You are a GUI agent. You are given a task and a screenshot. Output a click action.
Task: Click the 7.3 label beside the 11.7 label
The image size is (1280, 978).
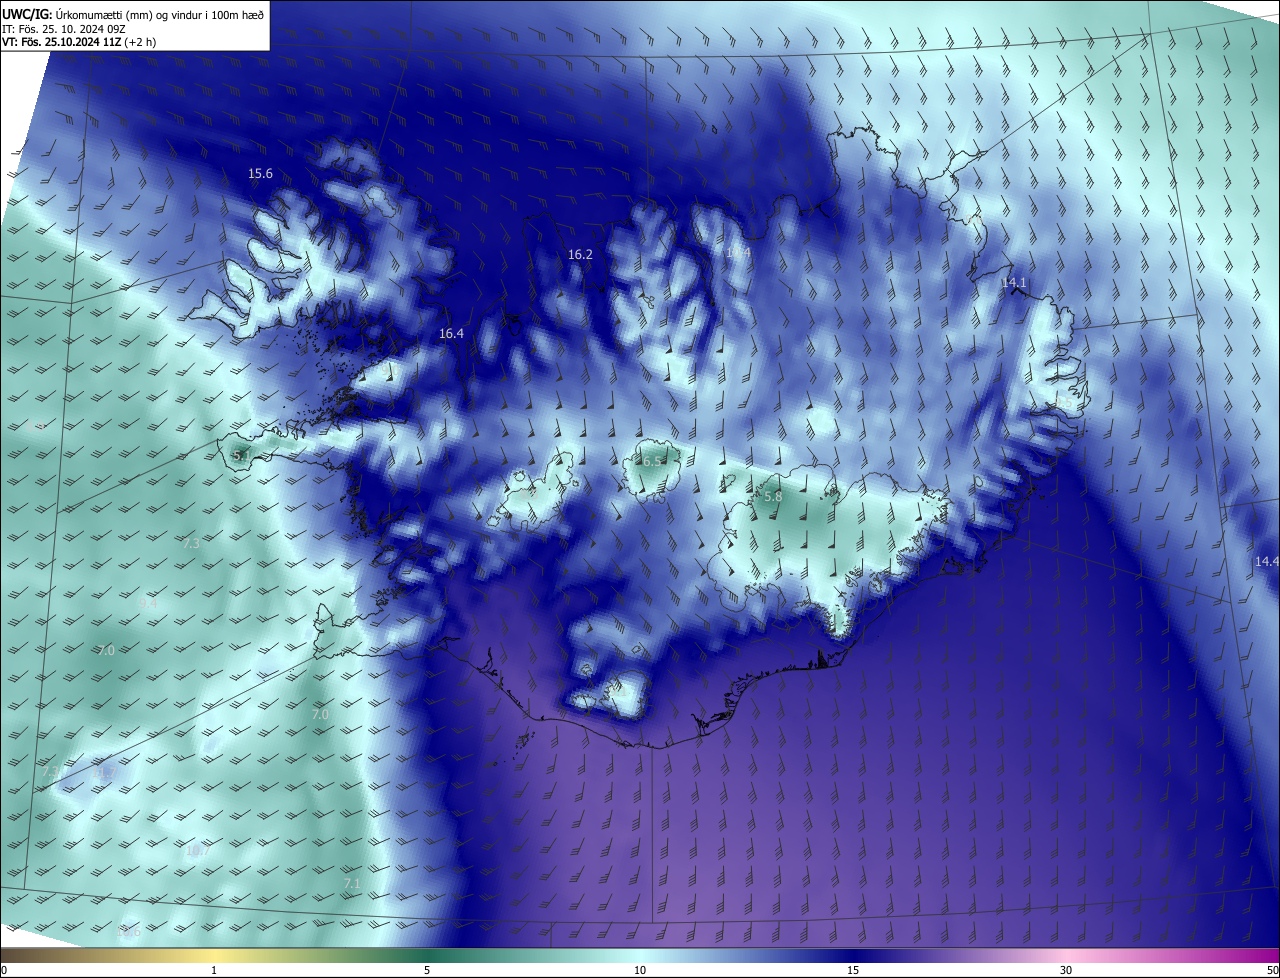pos(50,773)
